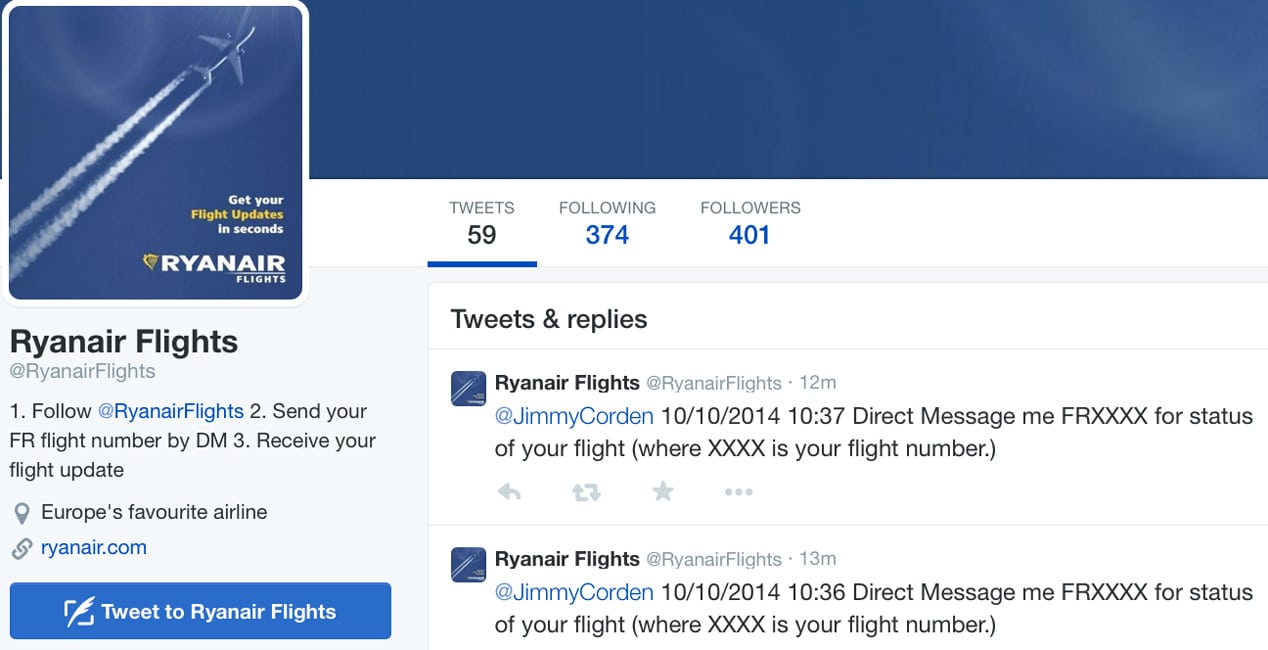The height and width of the screenshot is (650, 1268).
Task: Switch to Tweets & replies view
Action: point(549,318)
